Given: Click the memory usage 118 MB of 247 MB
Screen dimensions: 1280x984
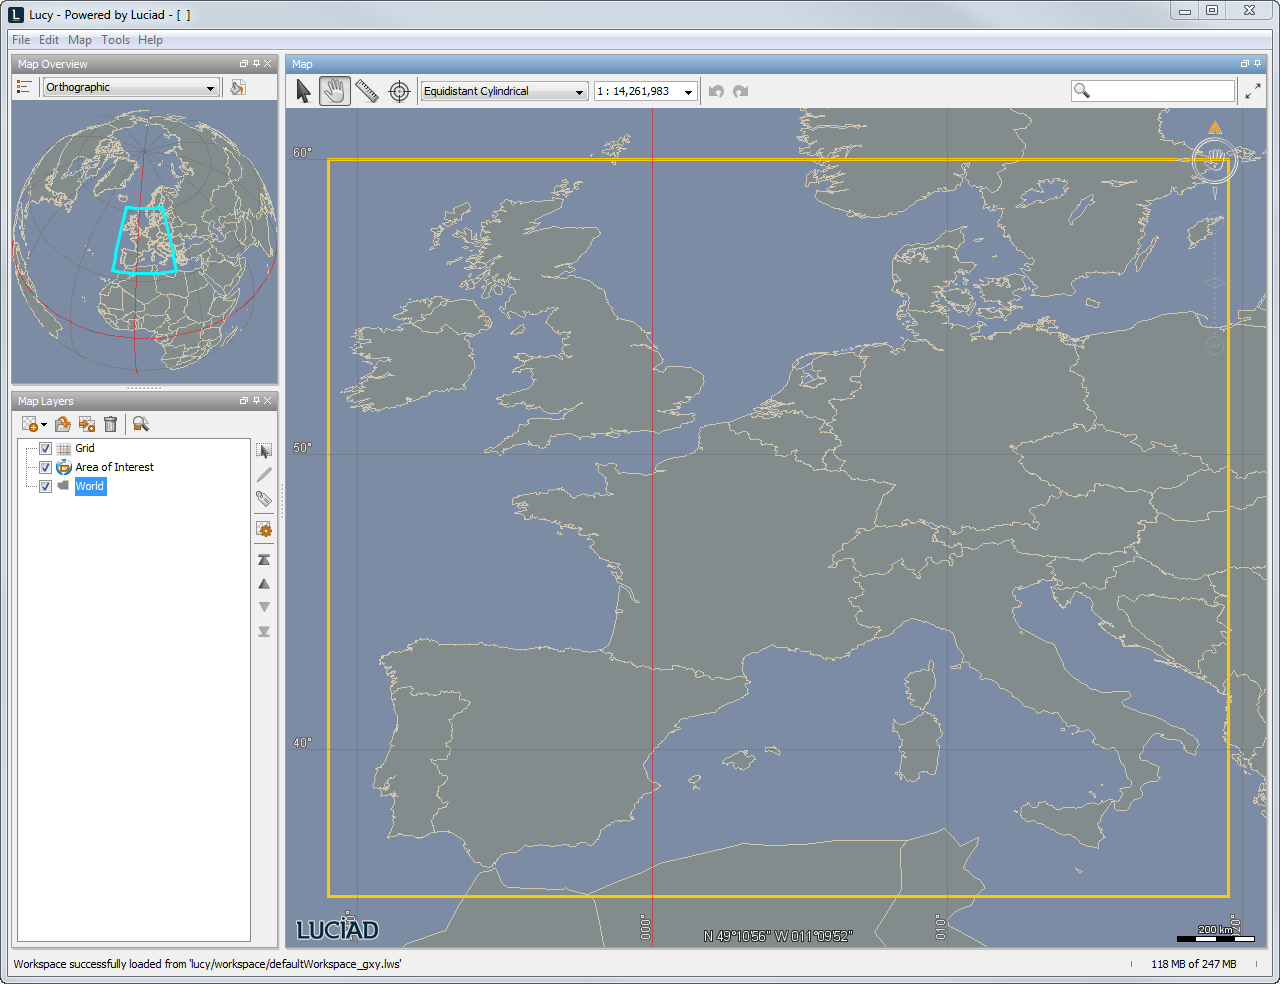Looking at the screenshot, I should pos(1193,964).
